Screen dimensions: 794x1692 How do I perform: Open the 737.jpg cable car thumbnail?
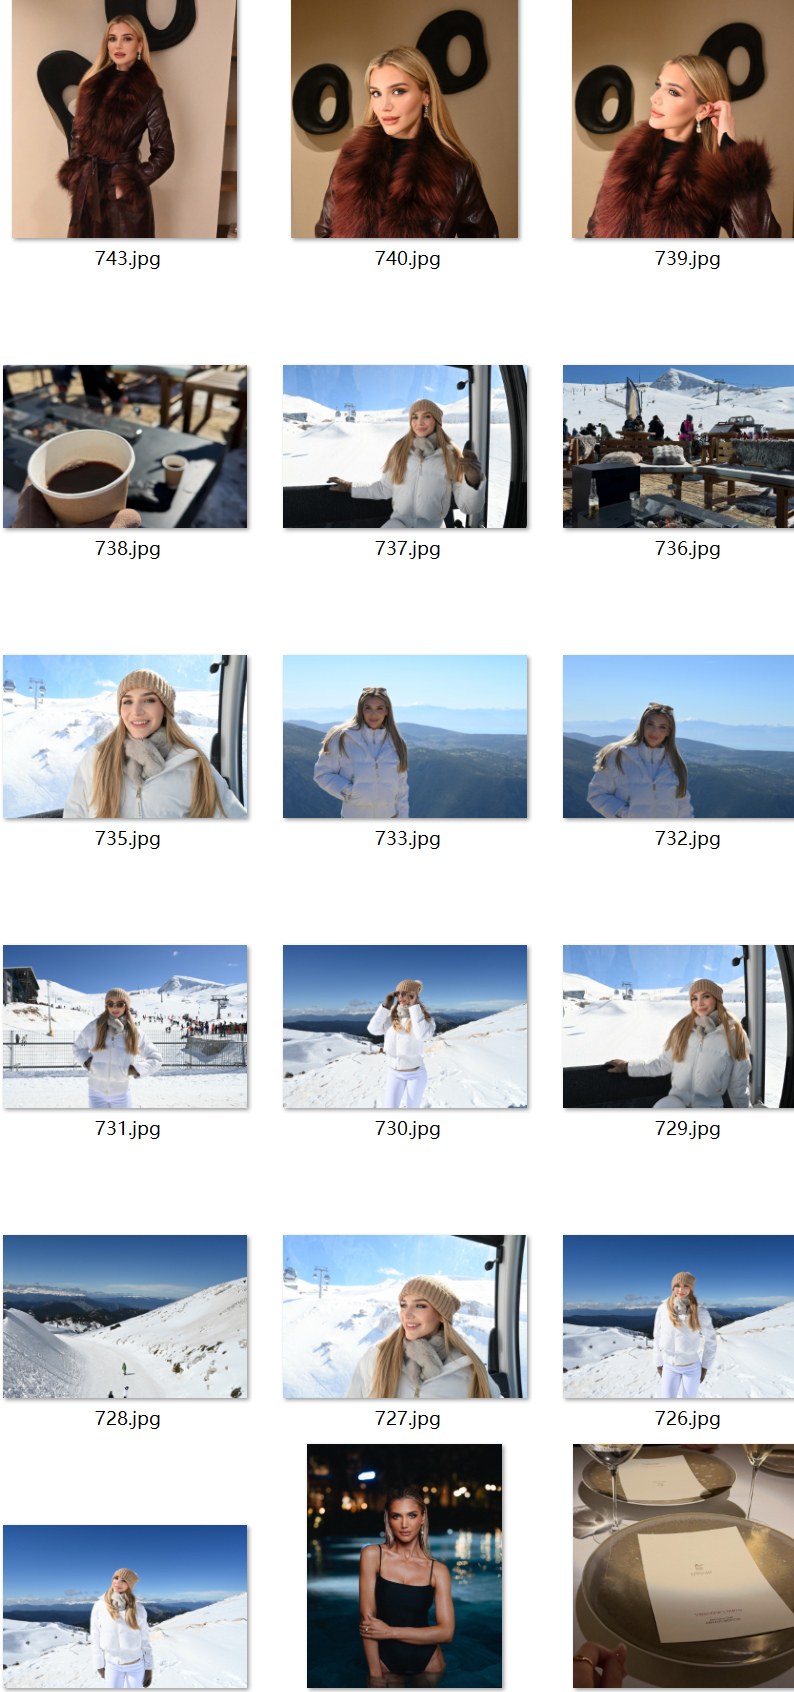[405, 446]
